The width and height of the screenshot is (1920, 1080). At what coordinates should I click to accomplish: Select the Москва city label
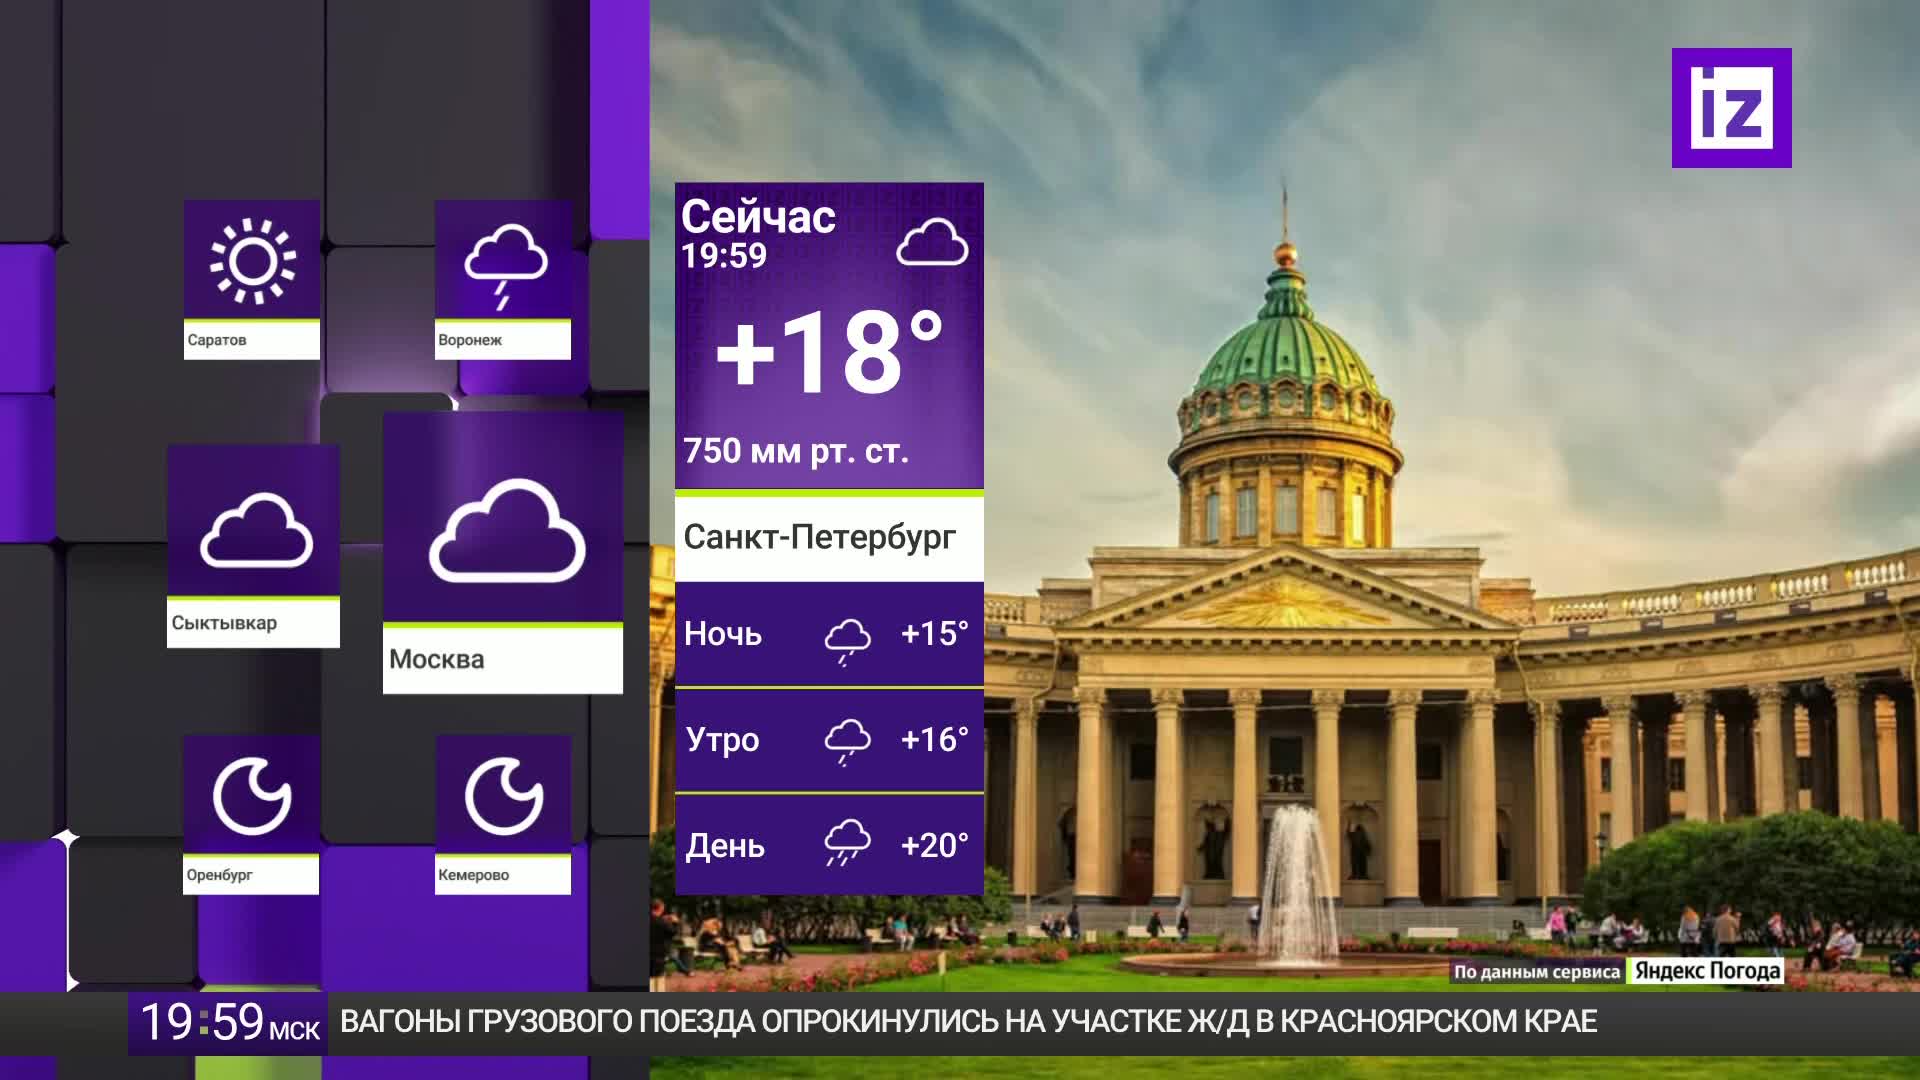coord(436,660)
